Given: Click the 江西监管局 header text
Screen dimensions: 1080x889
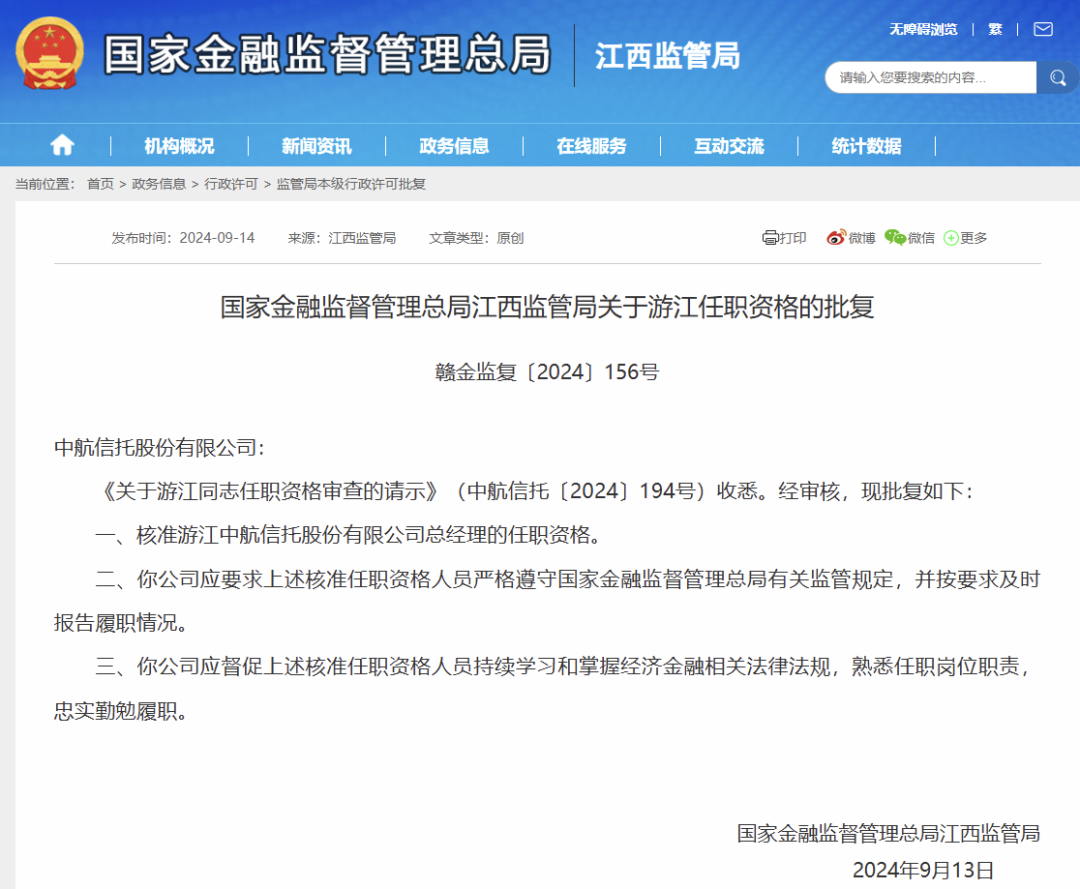Looking at the screenshot, I should pyautogui.click(x=667, y=56).
